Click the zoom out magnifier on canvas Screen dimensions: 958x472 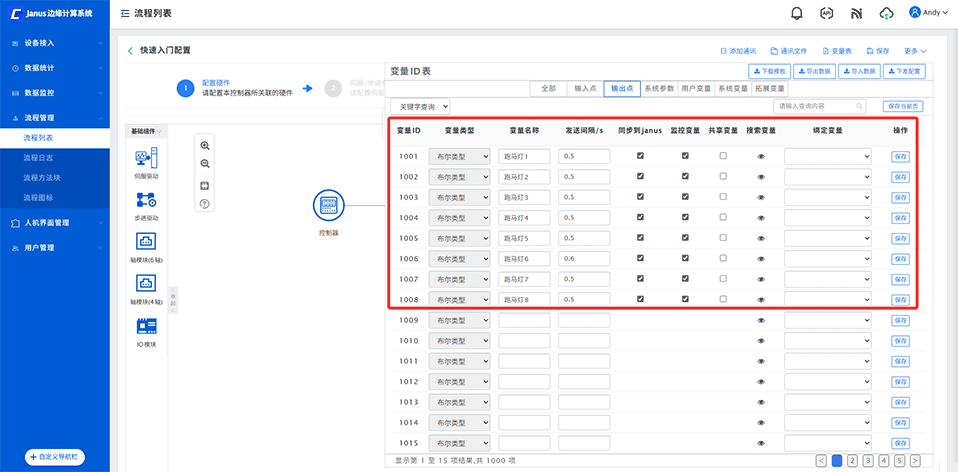pyautogui.click(x=205, y=164)
